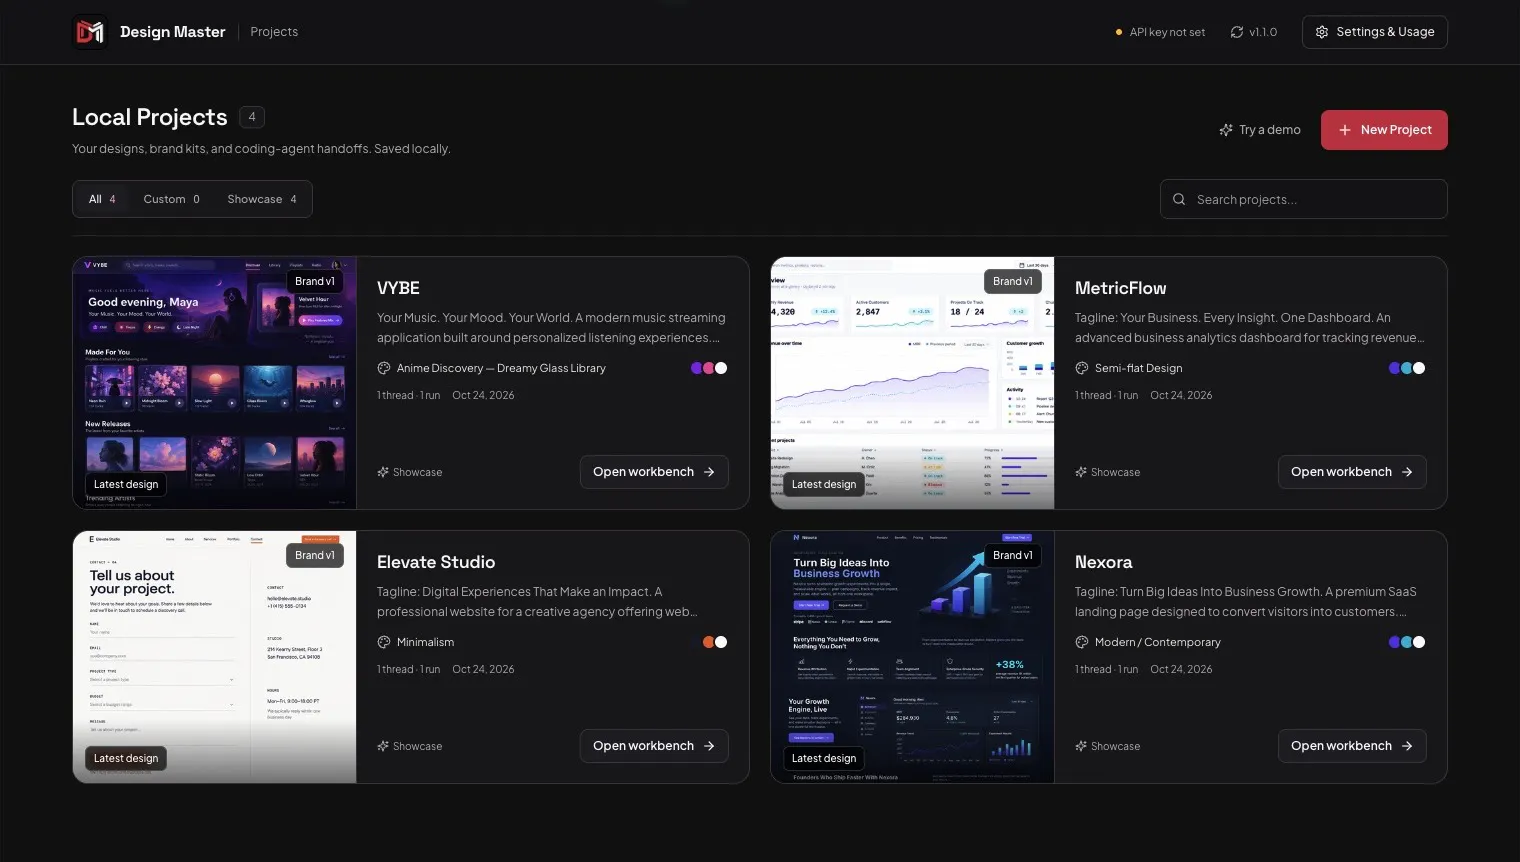
Task: Click the palette icon beside Anime Discovery style
Action: coord(383,368)
